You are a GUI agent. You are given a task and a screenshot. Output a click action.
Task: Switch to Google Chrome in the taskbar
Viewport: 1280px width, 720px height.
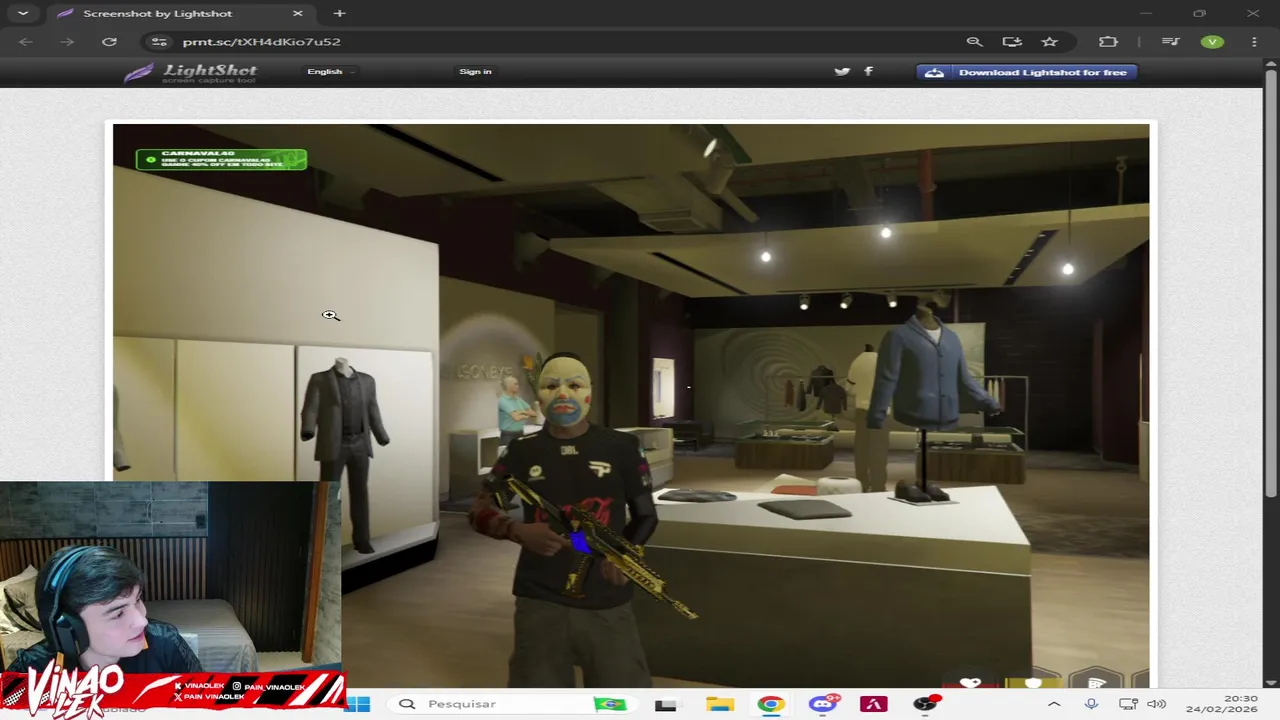click(x=770, y=704)
